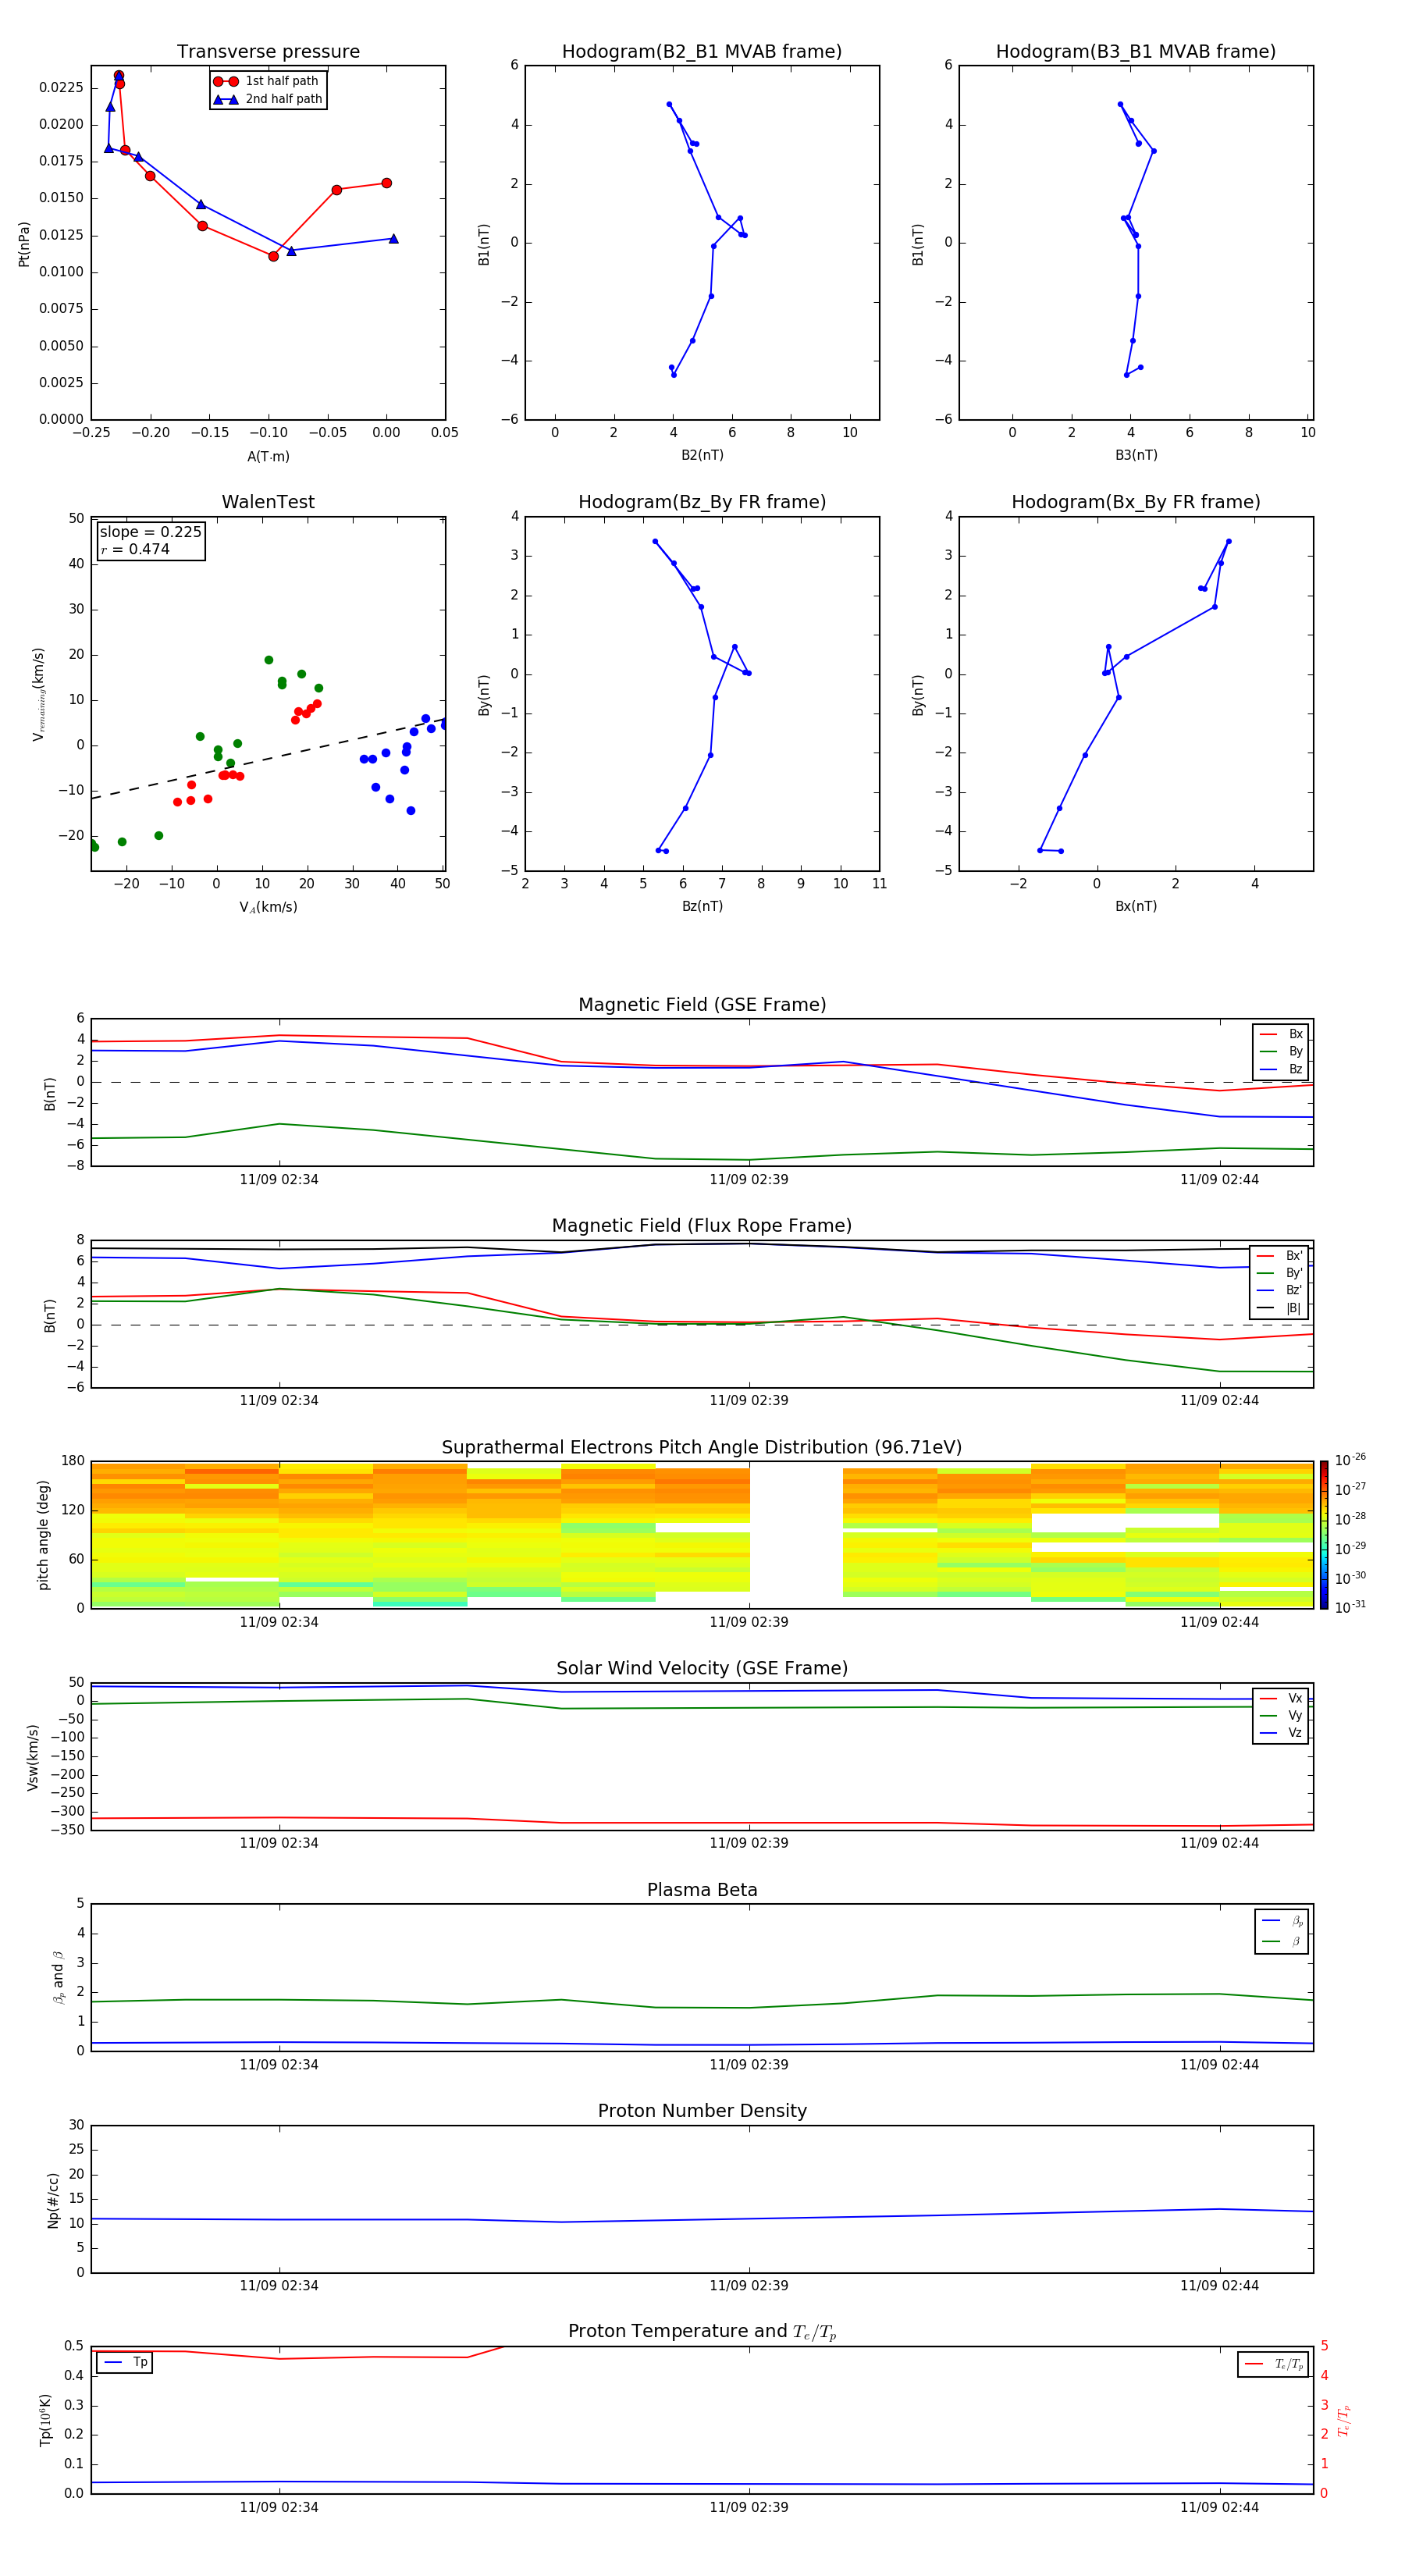The width and height of the screenshot is (1405, 2576).
Task: Click the "Bx'" legend entry in Flux Rope panel
Action: (x=1280, y=1256)
